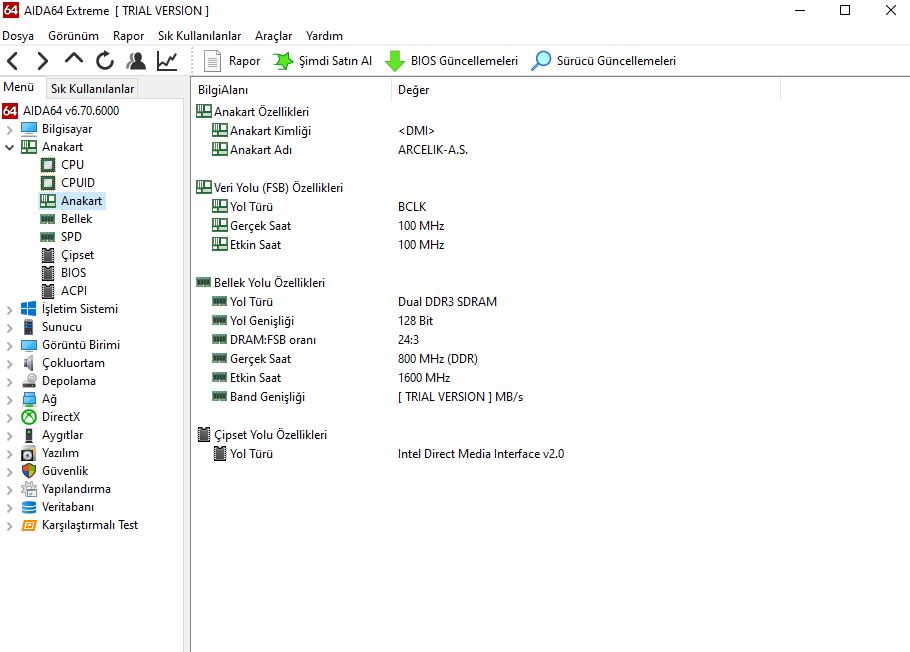The image size is (910, 652).
Task: Click the green star Şimdi Satın Al icon
Action: [283, 61]
